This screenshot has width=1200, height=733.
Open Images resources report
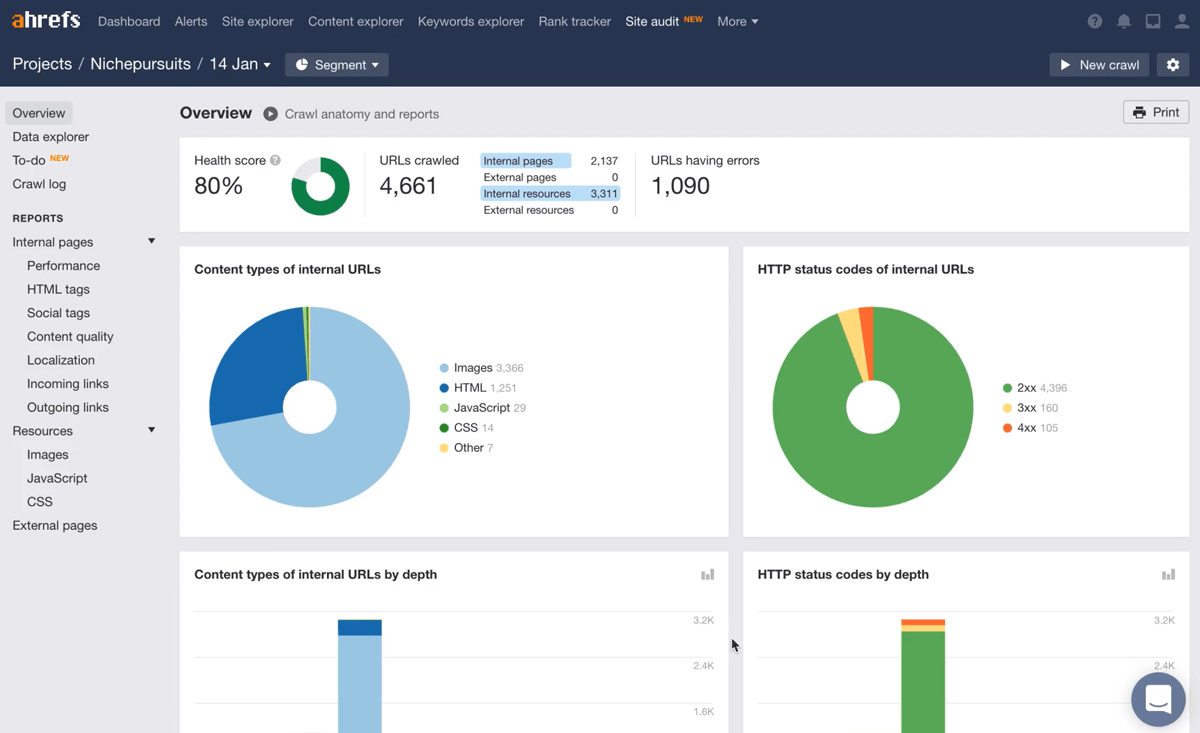(x=48, y=455)
